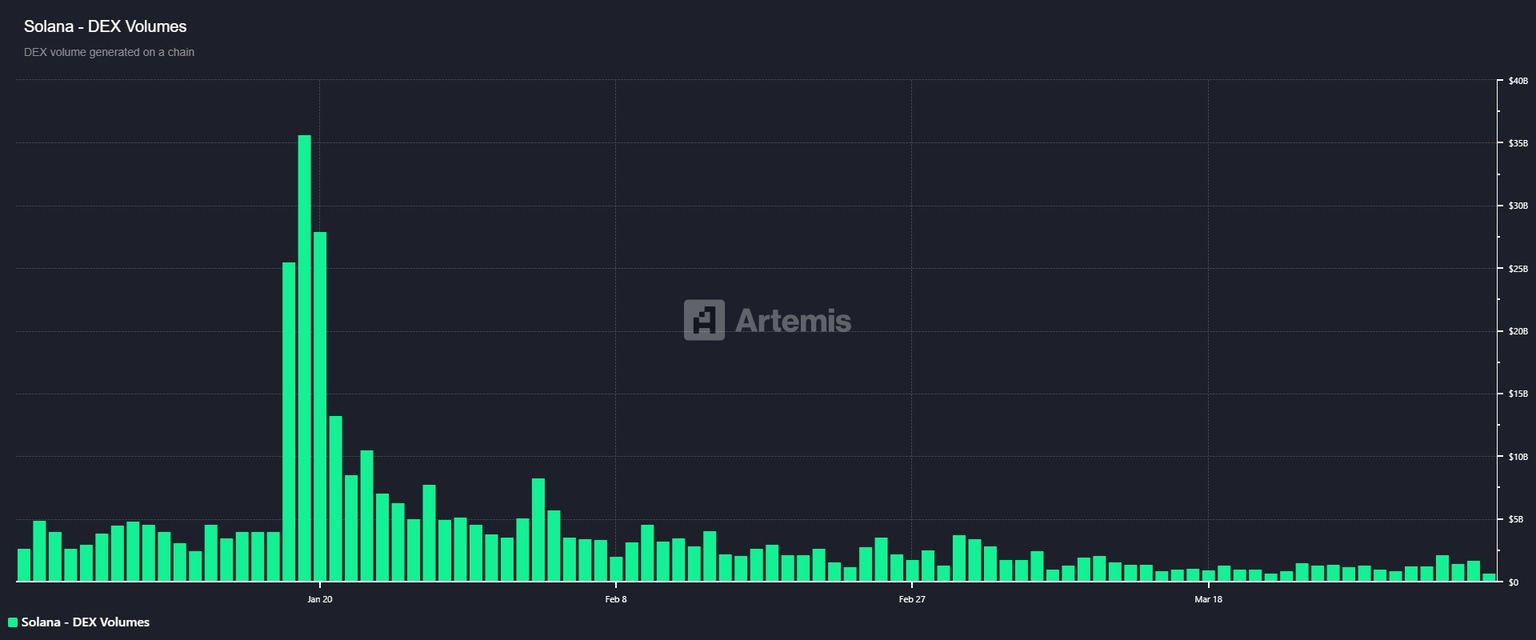Click the "Feb 8" axis label
1536x640 pixels.
pos(617,599)
